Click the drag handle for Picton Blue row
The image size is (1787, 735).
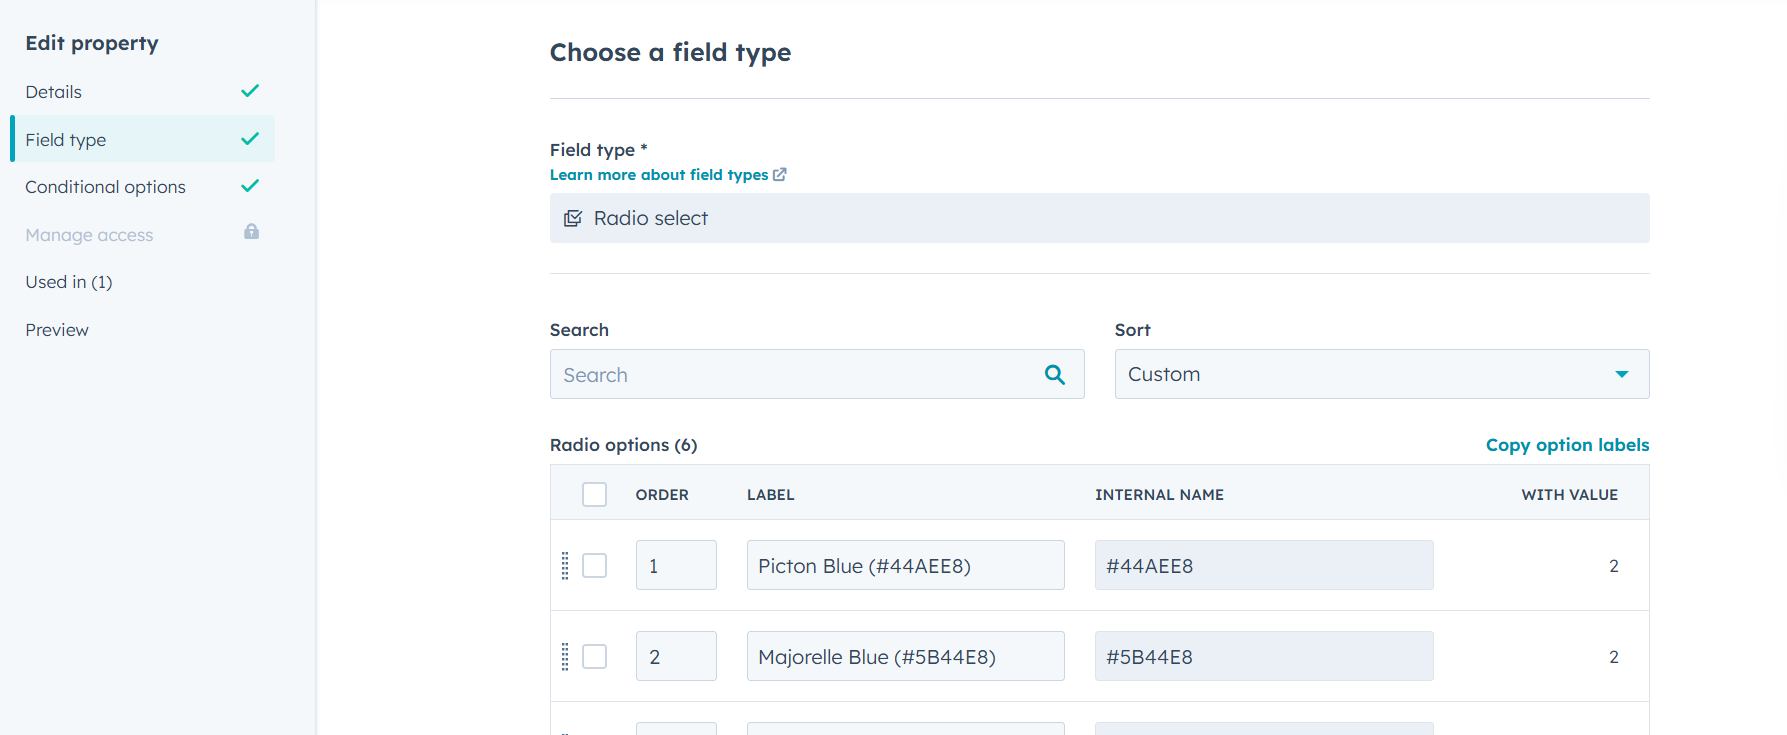coord(565,566)
